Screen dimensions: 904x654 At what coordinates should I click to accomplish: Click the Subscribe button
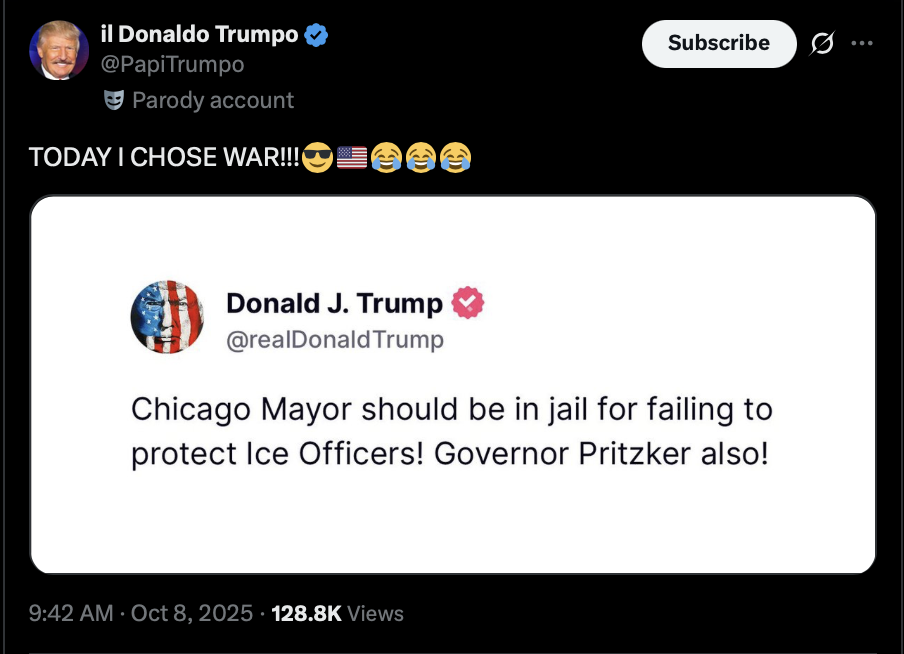coord(719,44)
